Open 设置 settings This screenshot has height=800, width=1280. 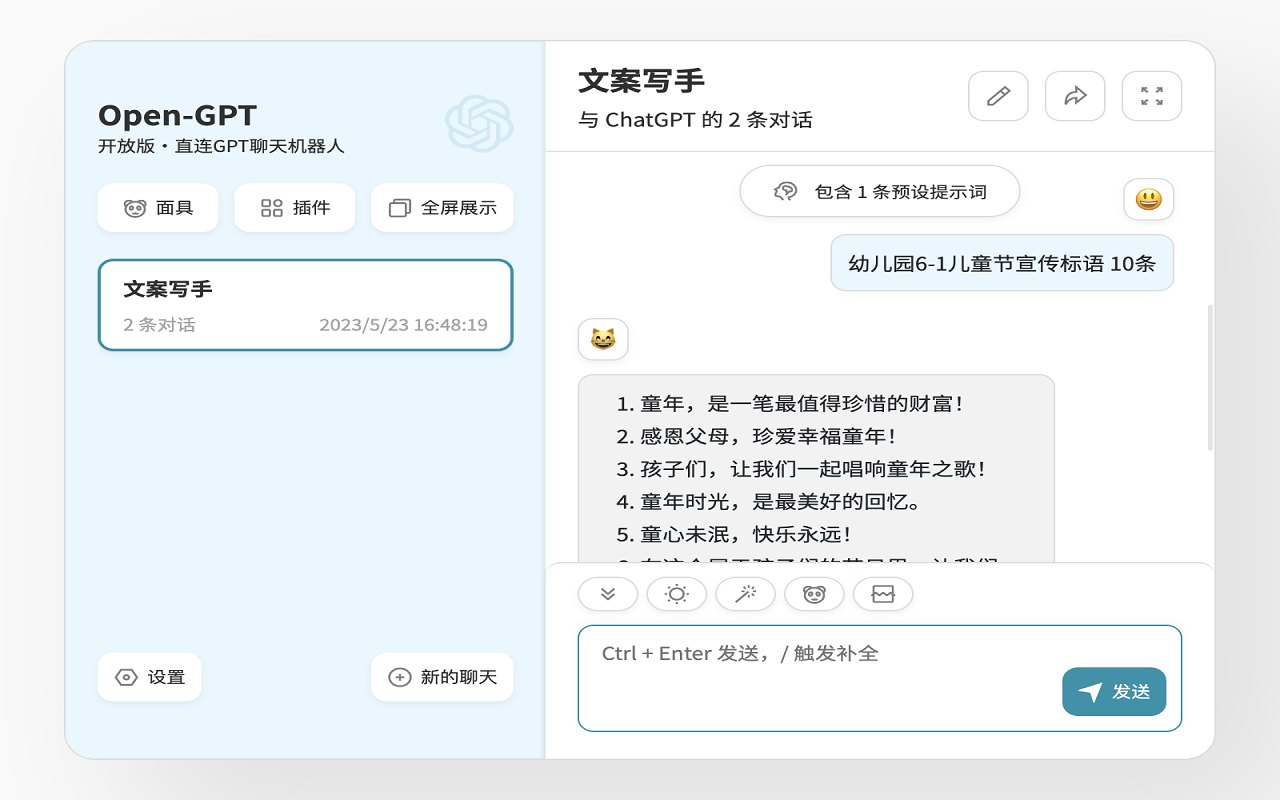pyautogui.click(x=150, y=677)
